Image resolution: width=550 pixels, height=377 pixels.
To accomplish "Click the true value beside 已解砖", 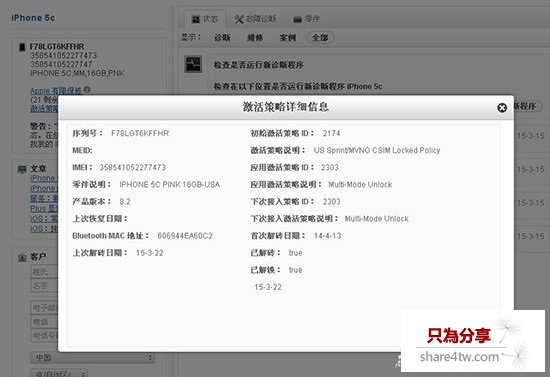I will coord(295,253).
